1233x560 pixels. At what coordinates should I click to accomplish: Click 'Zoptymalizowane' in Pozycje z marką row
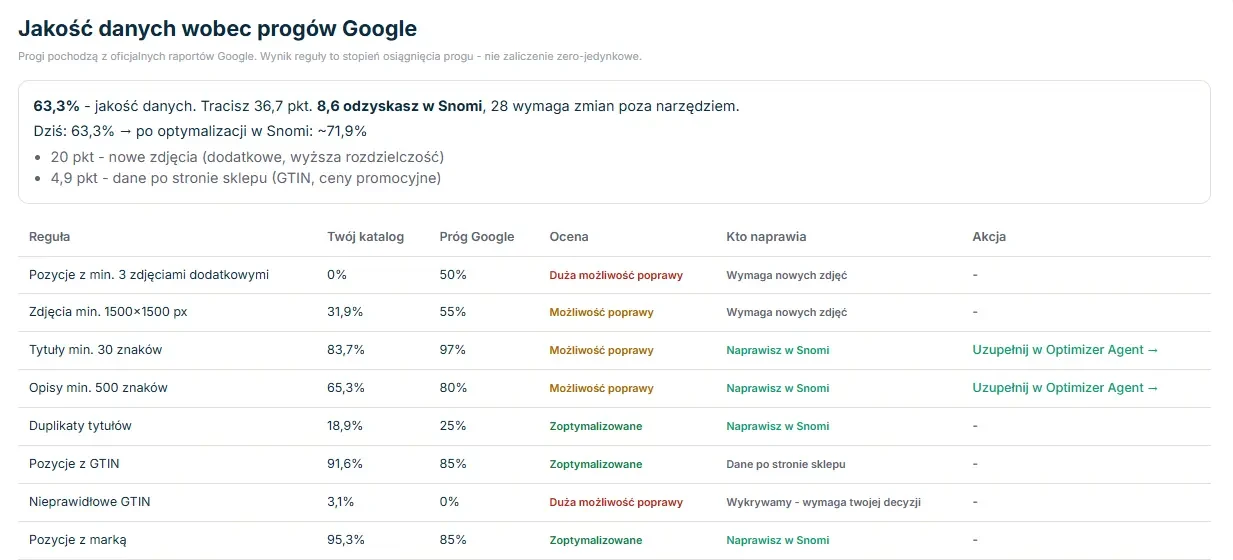[596, 540]
